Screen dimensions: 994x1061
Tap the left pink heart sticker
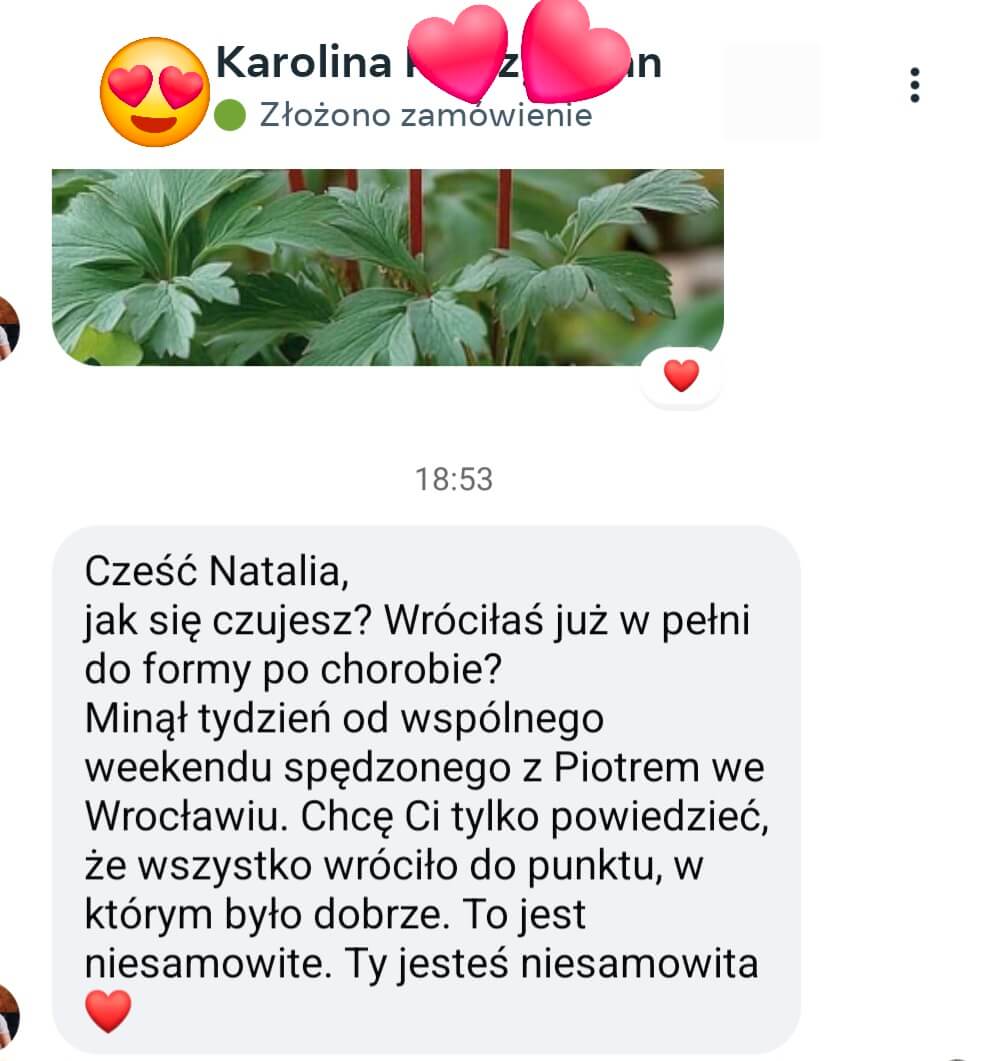[458, 51]
